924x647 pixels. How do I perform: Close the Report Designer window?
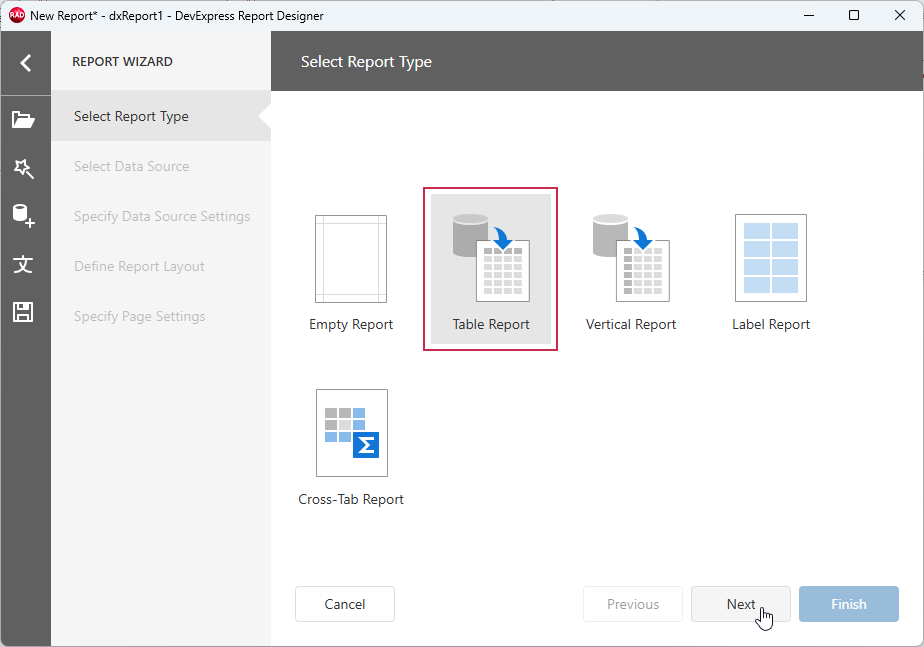pyautogui.click(x=900, y=15)
